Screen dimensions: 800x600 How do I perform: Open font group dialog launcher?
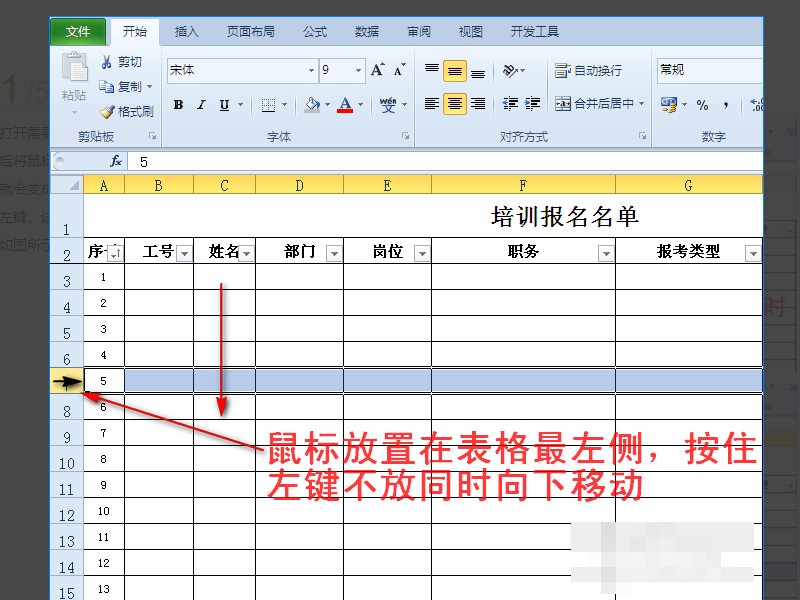pyautogui.click(x=405, y=136)
